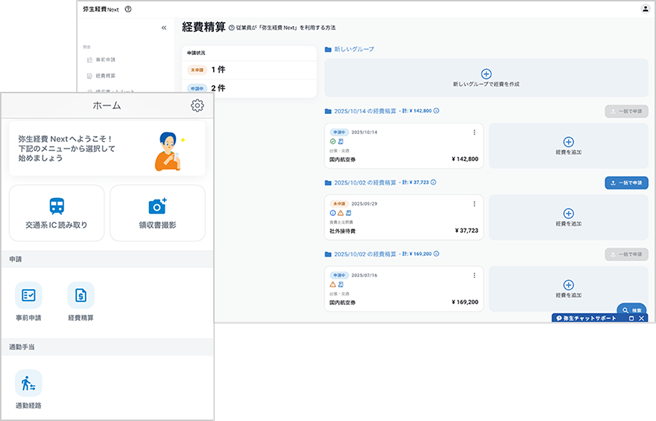Screen dimensions: 656x421
Task: Click the user account icon at top right
Action: click(644, 8)
